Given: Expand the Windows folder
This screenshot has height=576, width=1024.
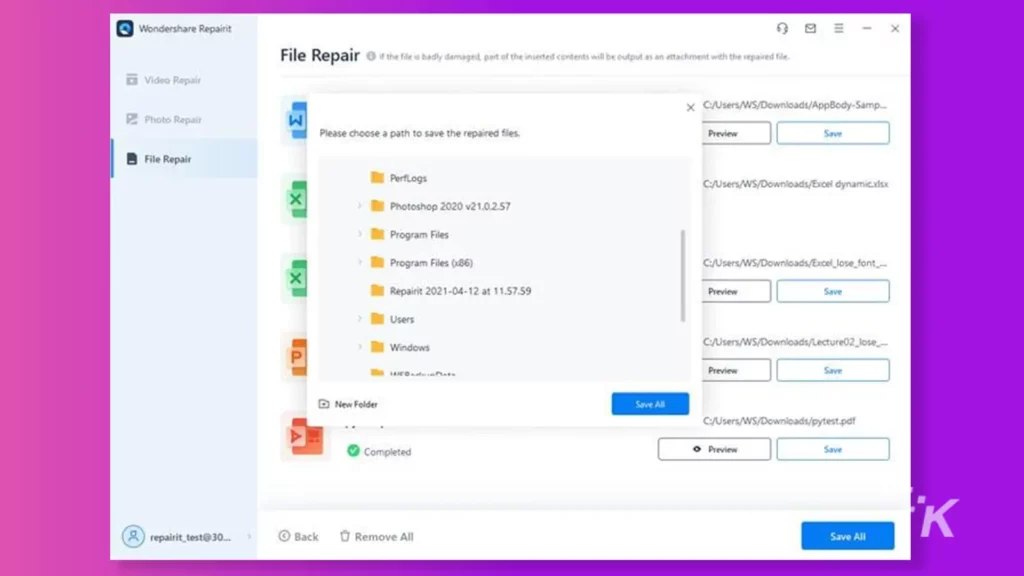Looking at the screenshot, I should pos(359,347).
